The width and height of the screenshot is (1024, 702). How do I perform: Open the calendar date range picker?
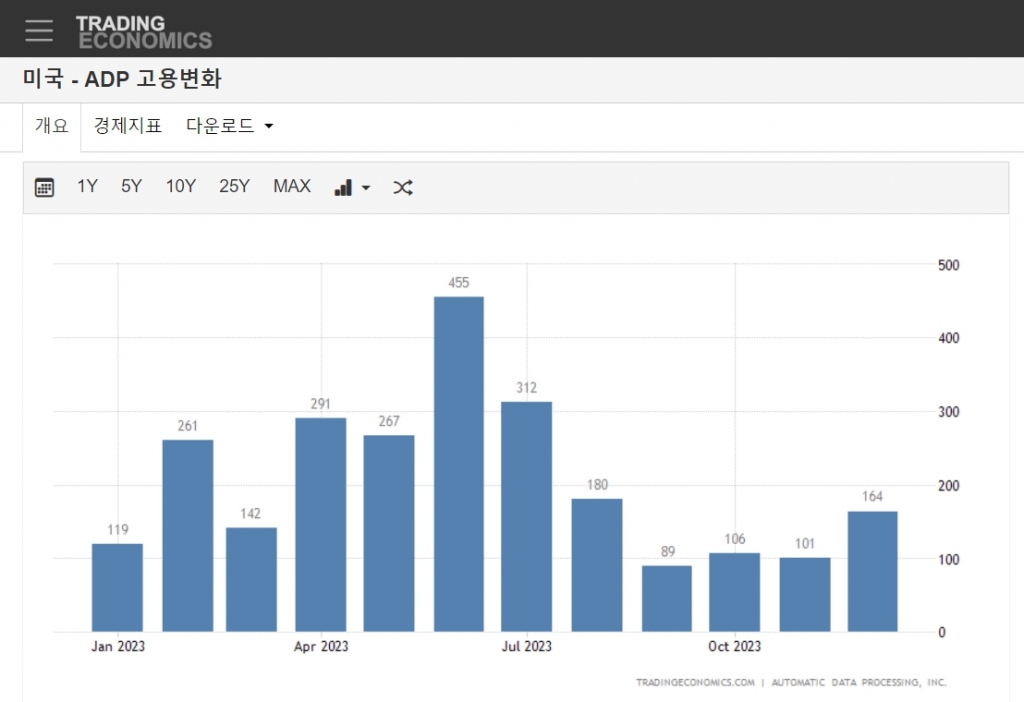click(44, 187)
